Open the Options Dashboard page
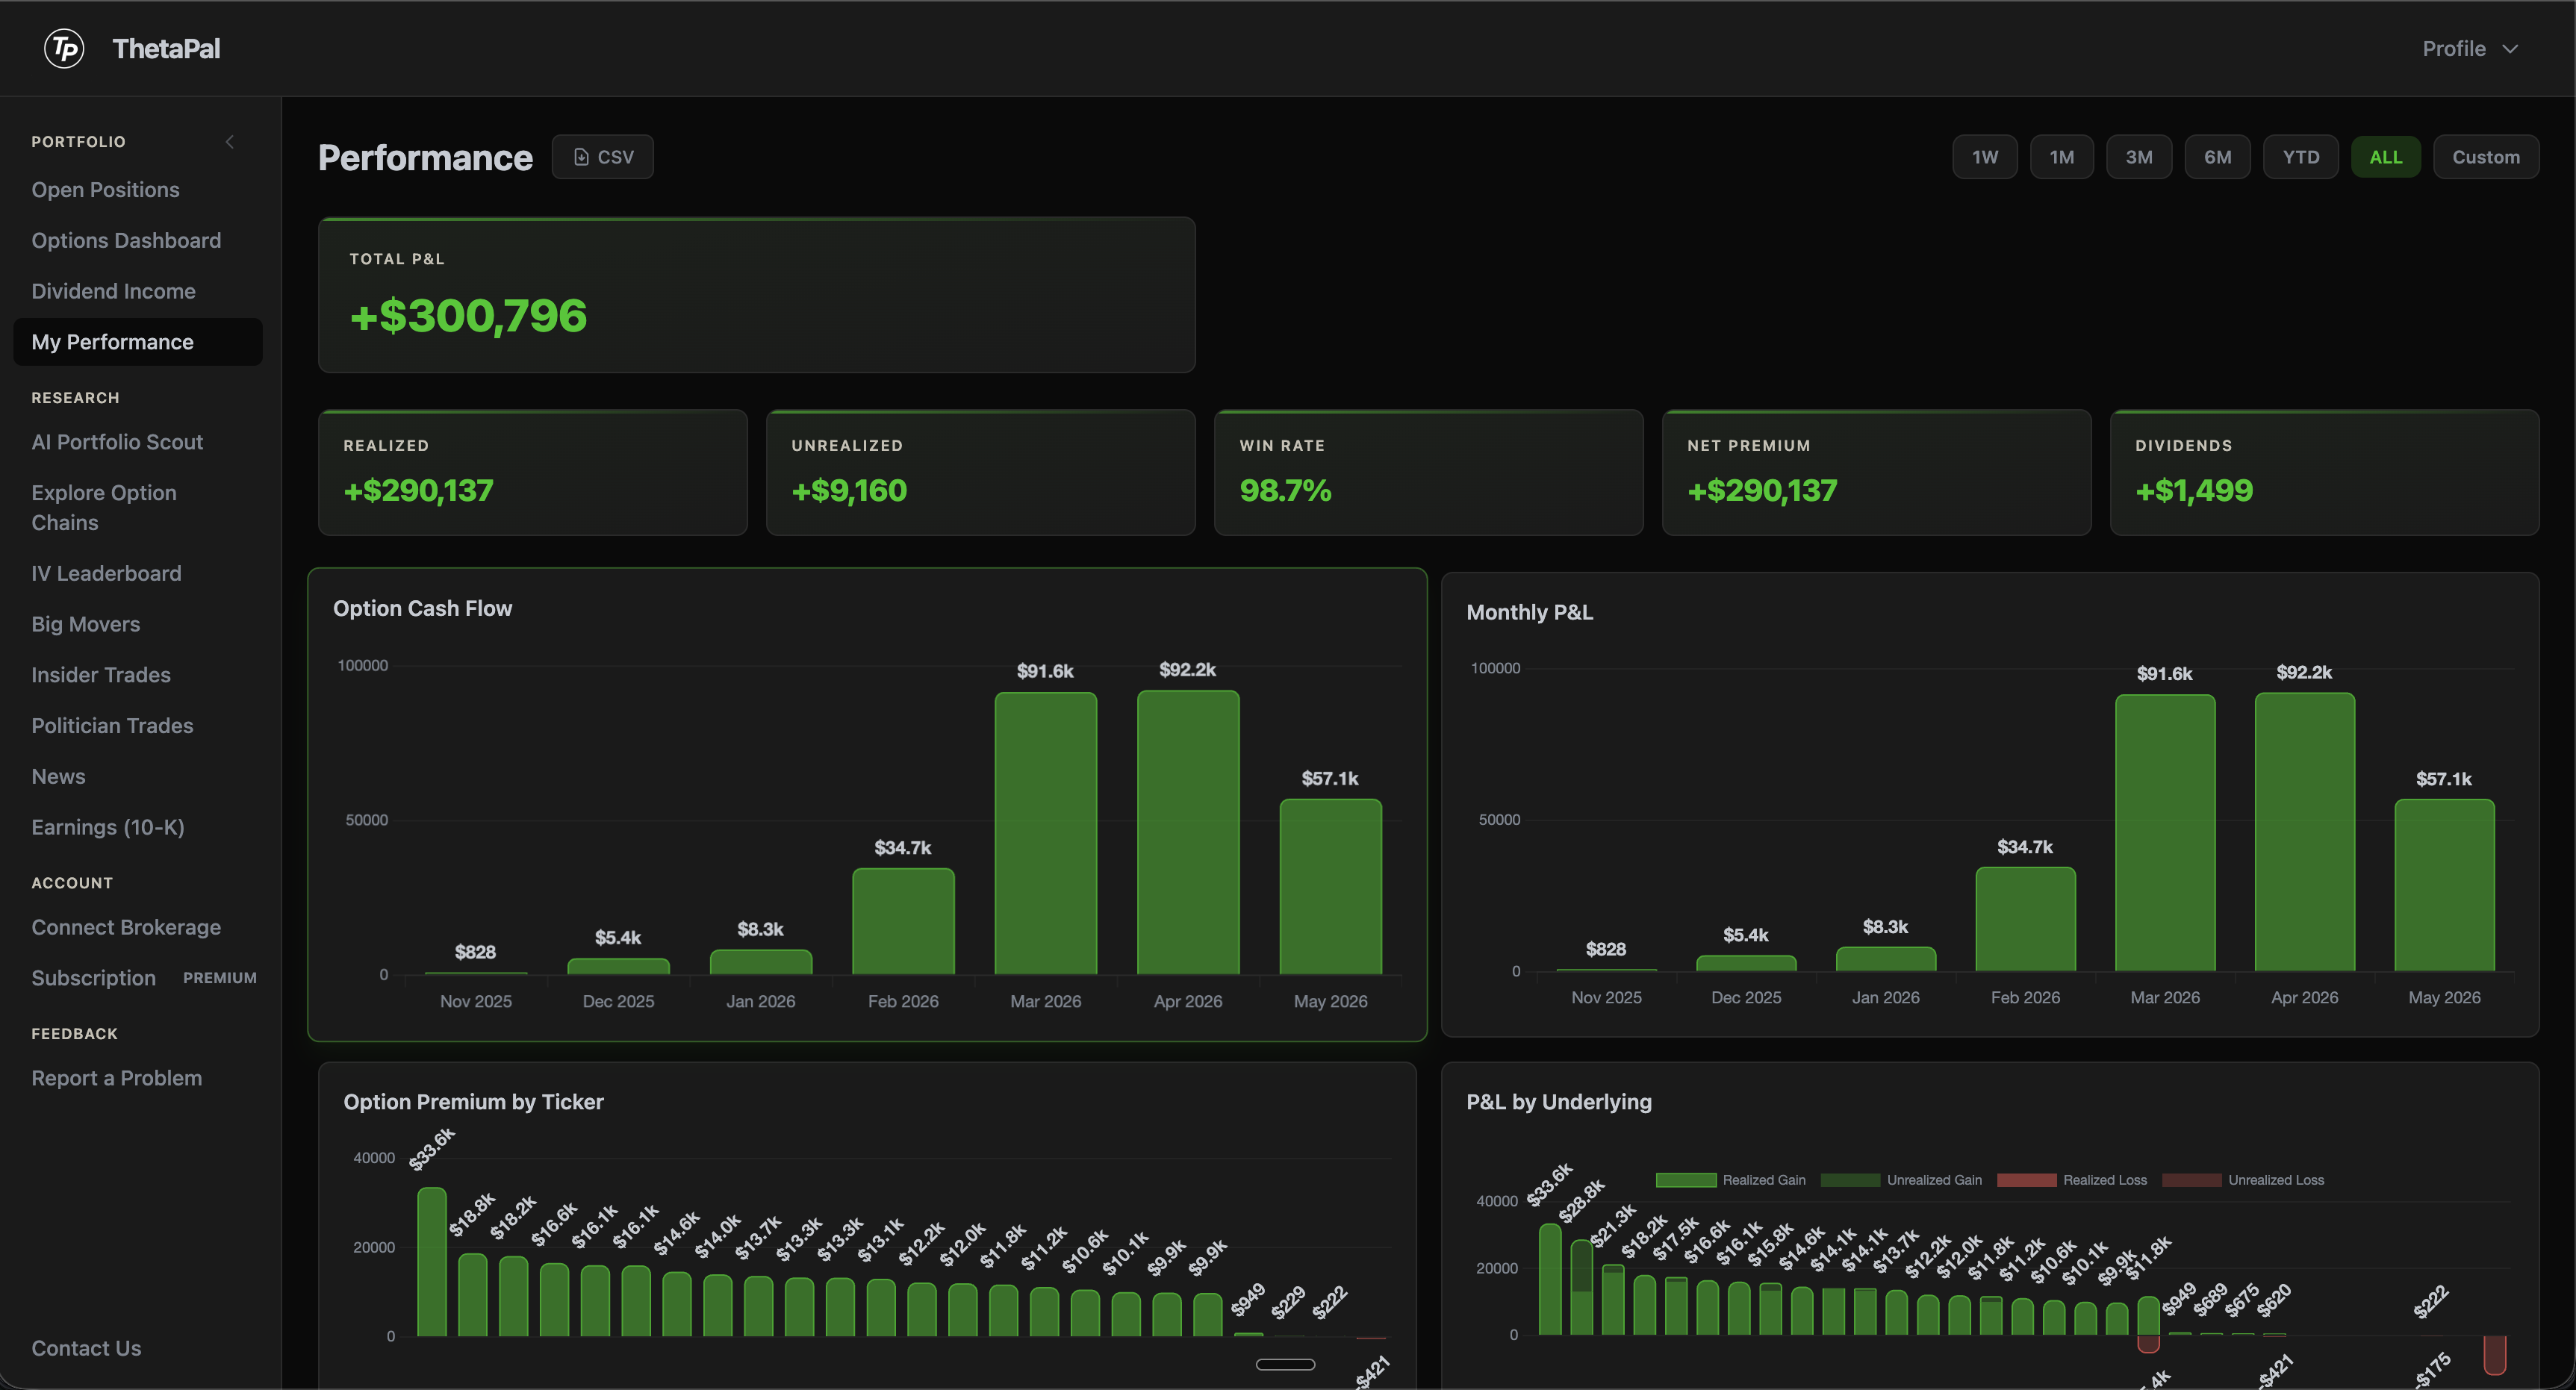This screenshot has width=2576, height=1390. [x=126, y=241]
